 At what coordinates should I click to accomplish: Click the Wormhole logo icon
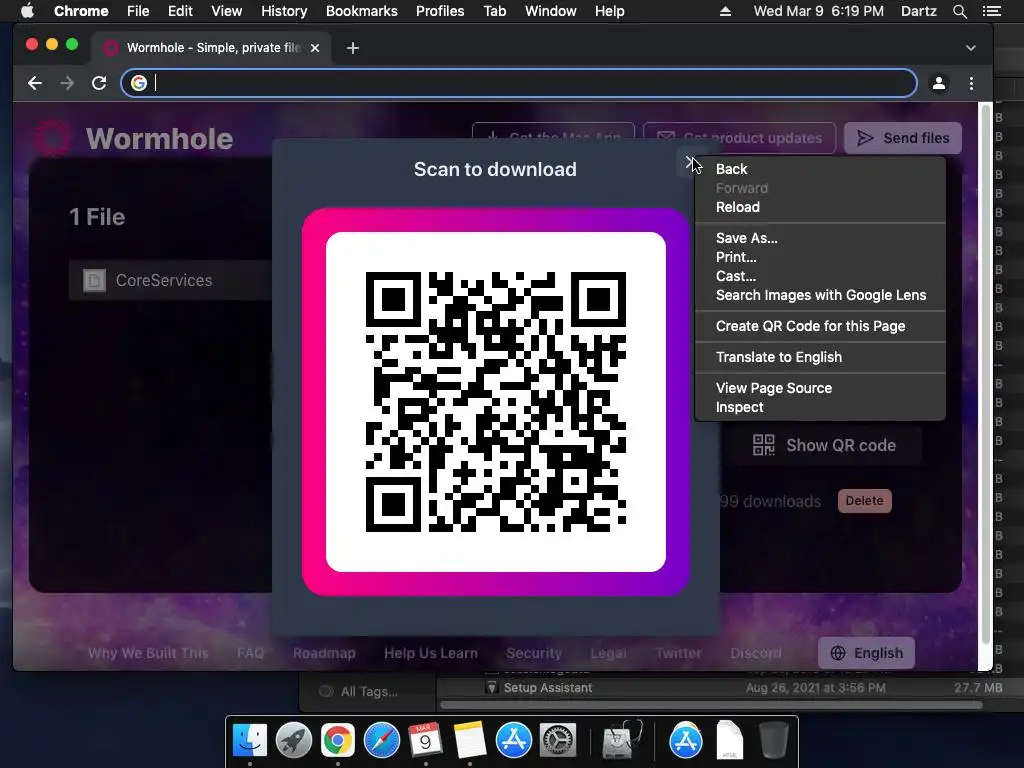pos(52,138)
